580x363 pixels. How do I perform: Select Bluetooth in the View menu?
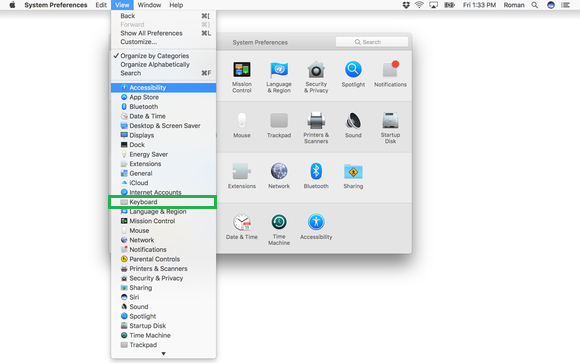(163, 107)
